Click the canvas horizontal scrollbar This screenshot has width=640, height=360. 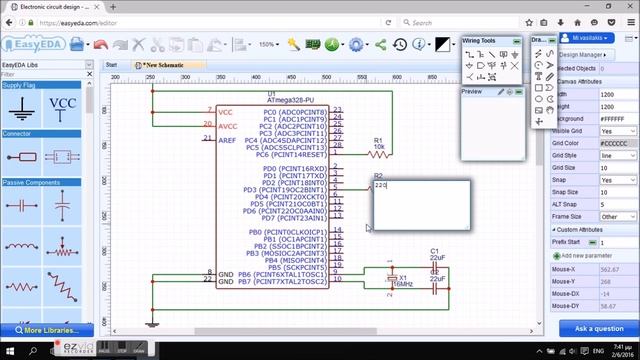pos(285,331)
